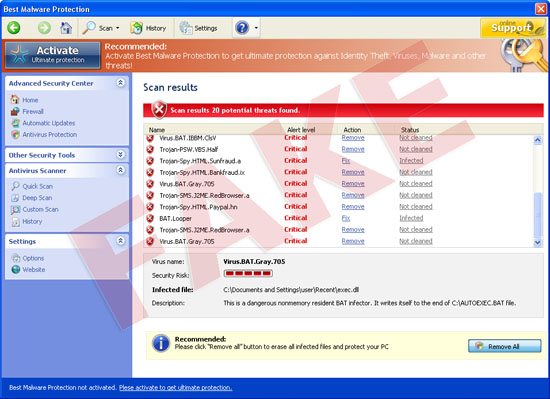The image size is (550, 399).
Task: Click Fix for BAT.Looper
Action: point(346,218)
